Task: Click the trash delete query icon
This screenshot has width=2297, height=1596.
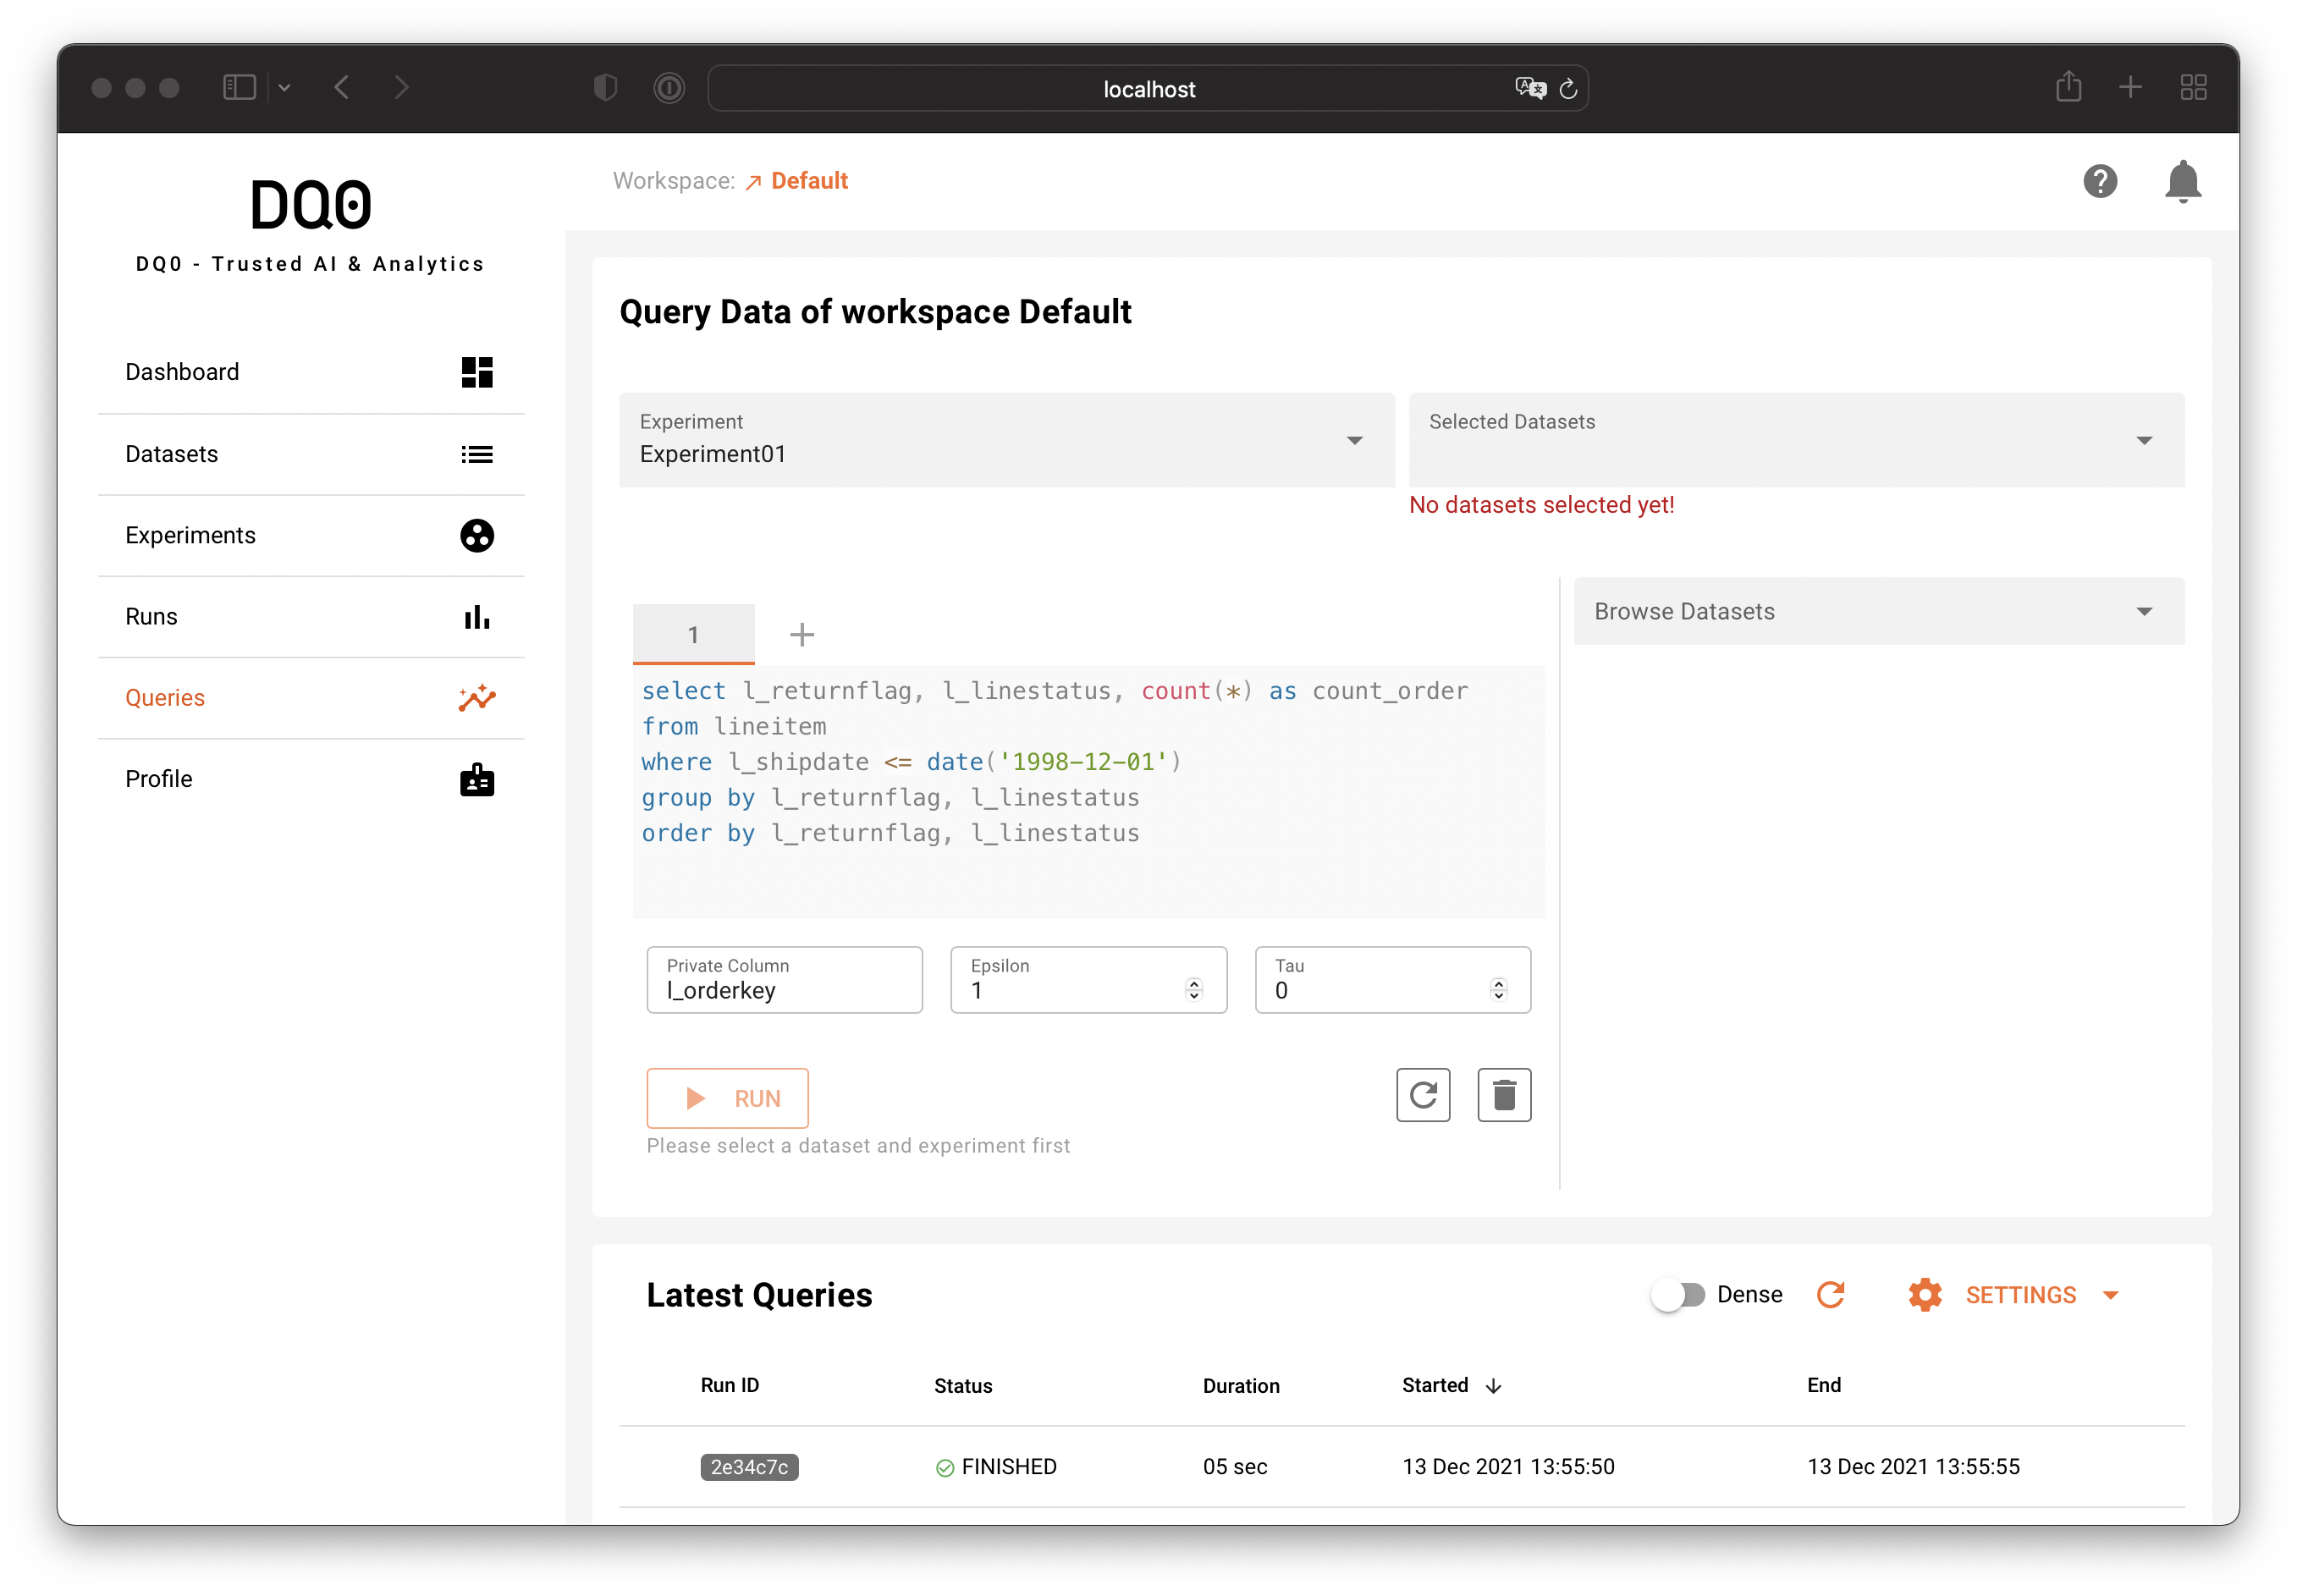Action: click(x=1503, y=1095)
